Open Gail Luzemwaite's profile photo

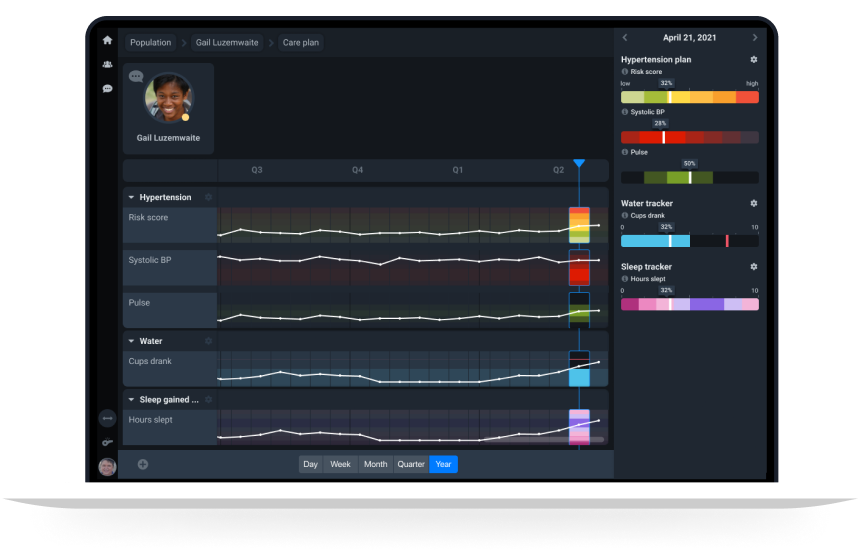click(x=169, y=98)
